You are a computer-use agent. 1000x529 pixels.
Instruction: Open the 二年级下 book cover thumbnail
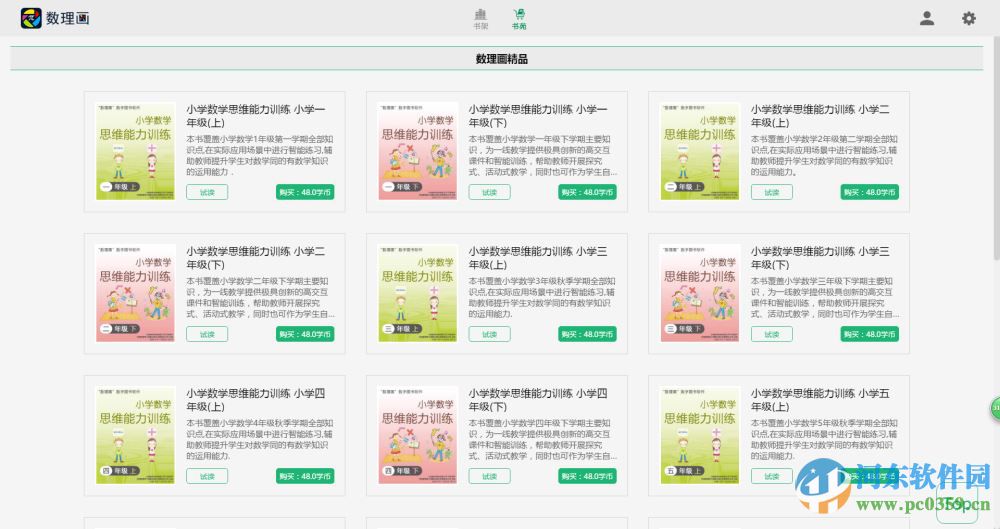click(x=135, y=294)
